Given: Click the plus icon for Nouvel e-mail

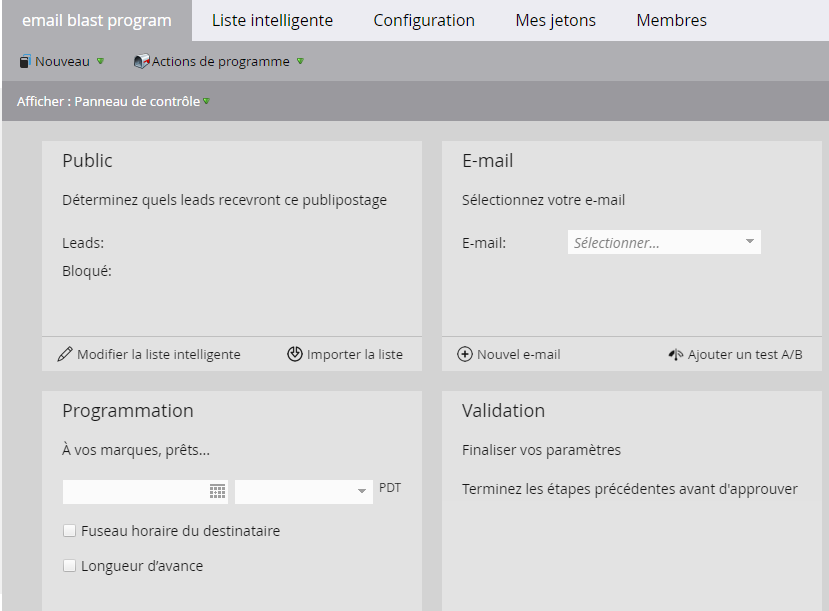Looking at the screenshot, I should coord(465,354).
